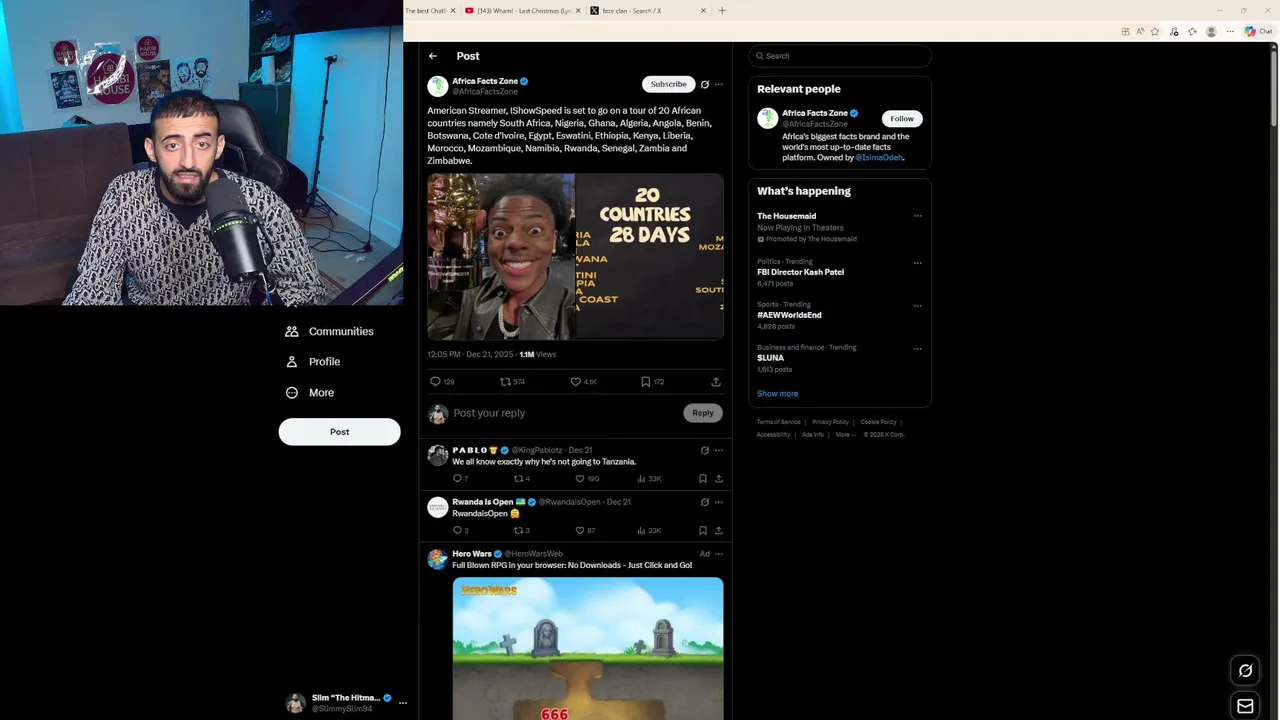1280x720 pixels.
Task: Like Rwanda Is Open comment with 87 likes
Action: [579, 531]
